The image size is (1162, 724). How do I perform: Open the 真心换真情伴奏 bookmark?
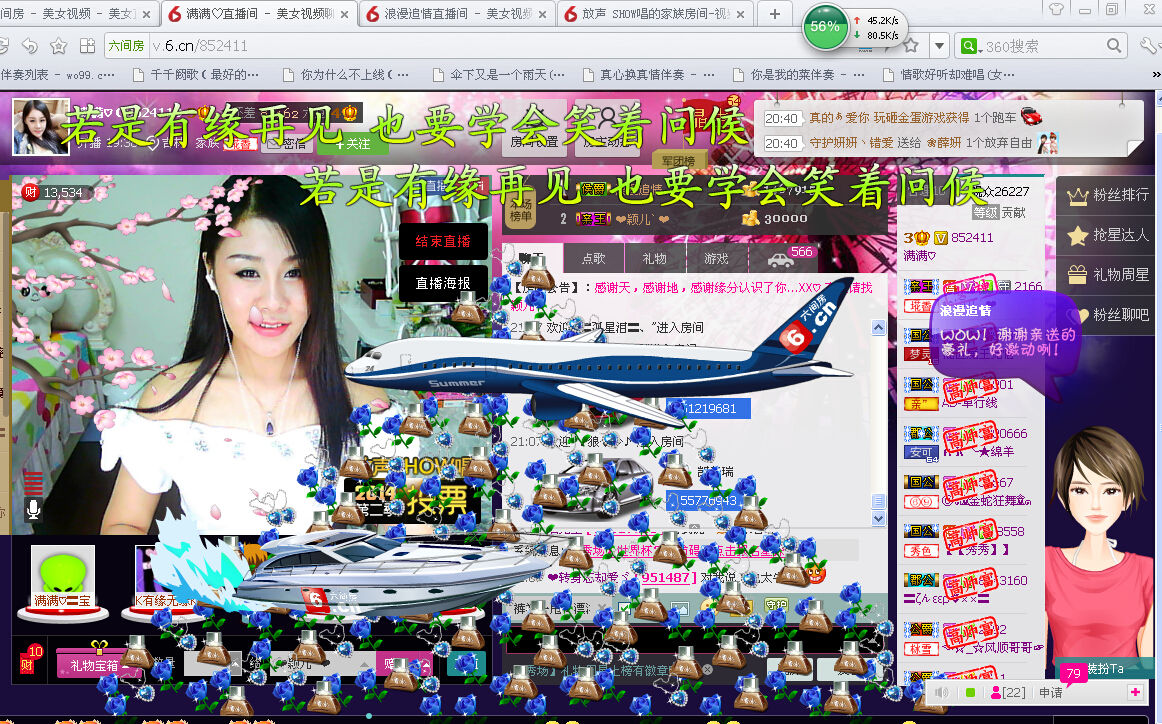coord(648,75)
